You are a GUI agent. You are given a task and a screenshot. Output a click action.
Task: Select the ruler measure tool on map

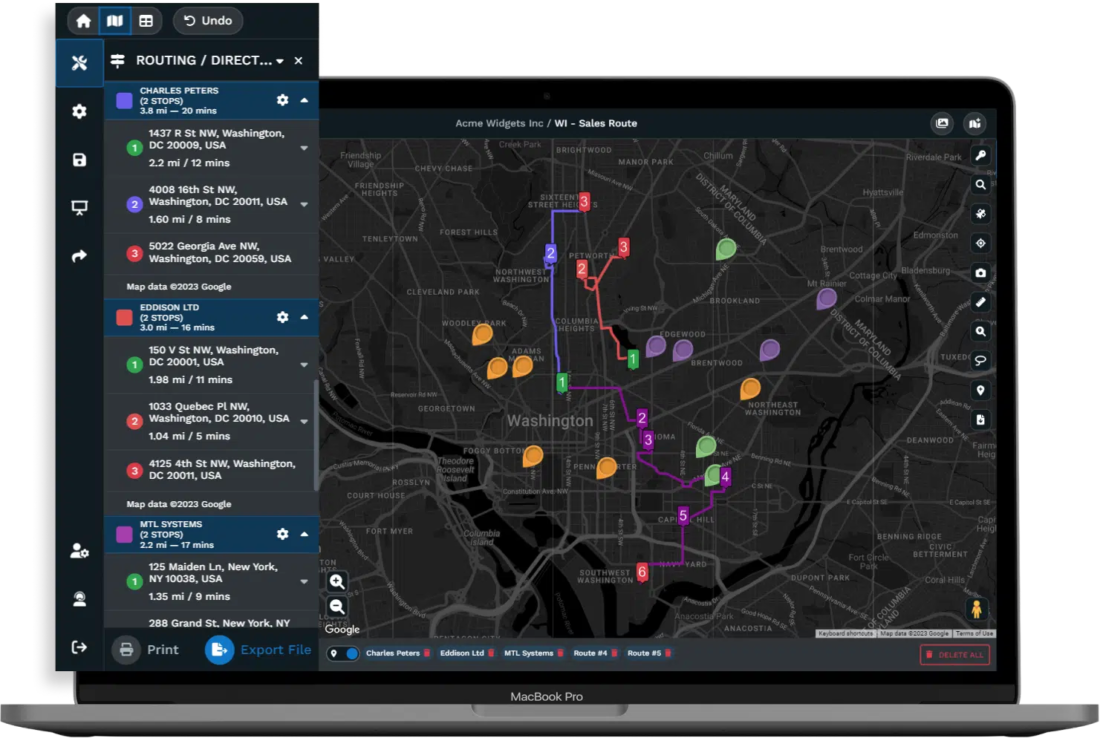click(x=981, y=302)
